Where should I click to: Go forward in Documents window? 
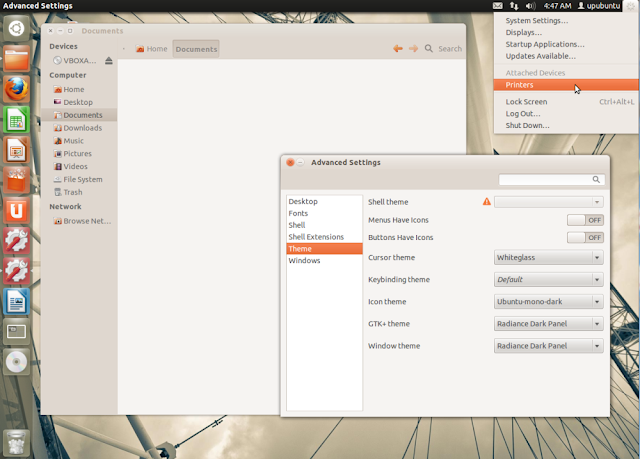(413, 49)
